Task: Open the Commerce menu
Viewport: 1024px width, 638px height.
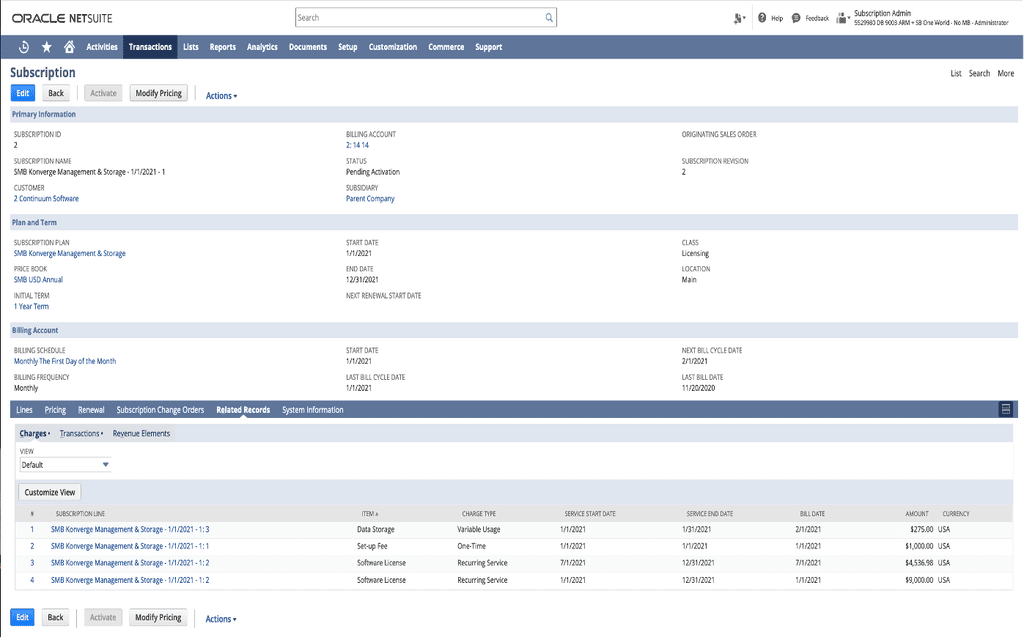Action: click(x=446, y=47)
